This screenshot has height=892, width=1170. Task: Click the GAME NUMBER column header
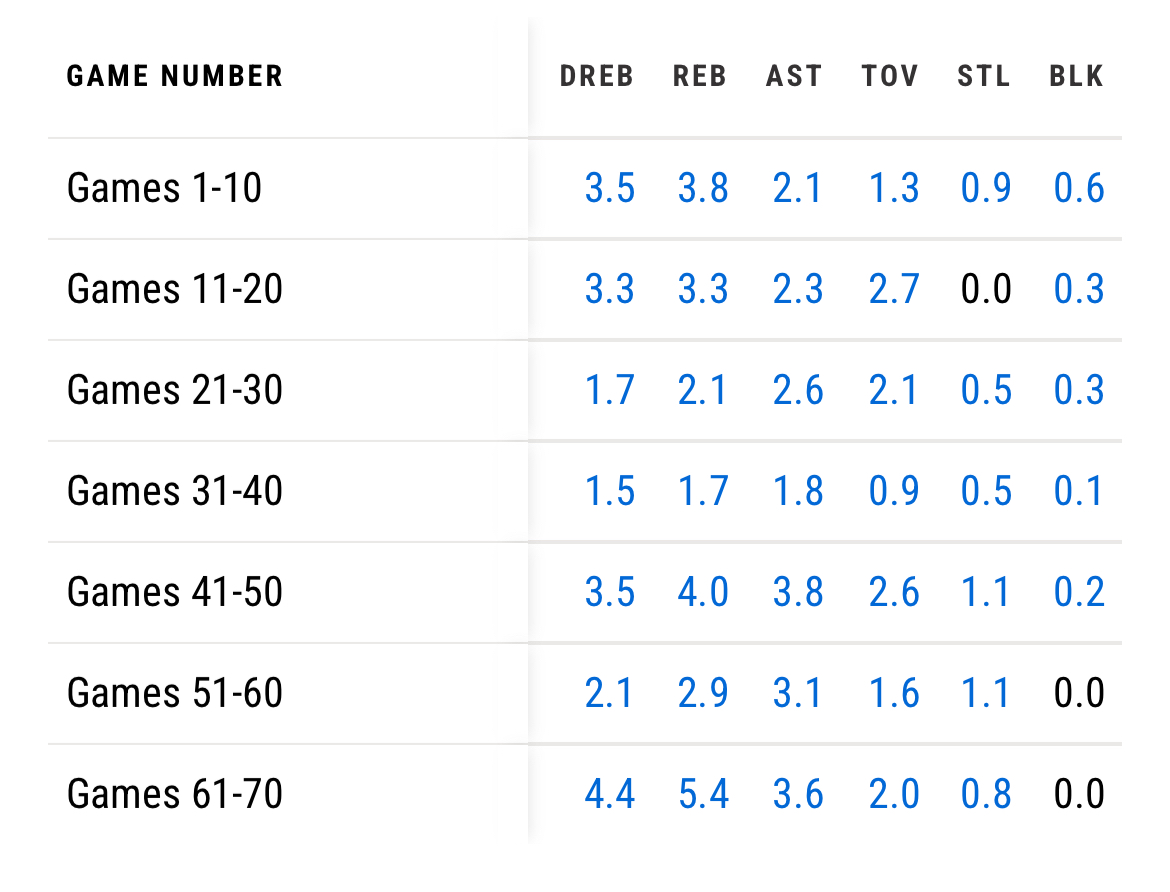175,76
